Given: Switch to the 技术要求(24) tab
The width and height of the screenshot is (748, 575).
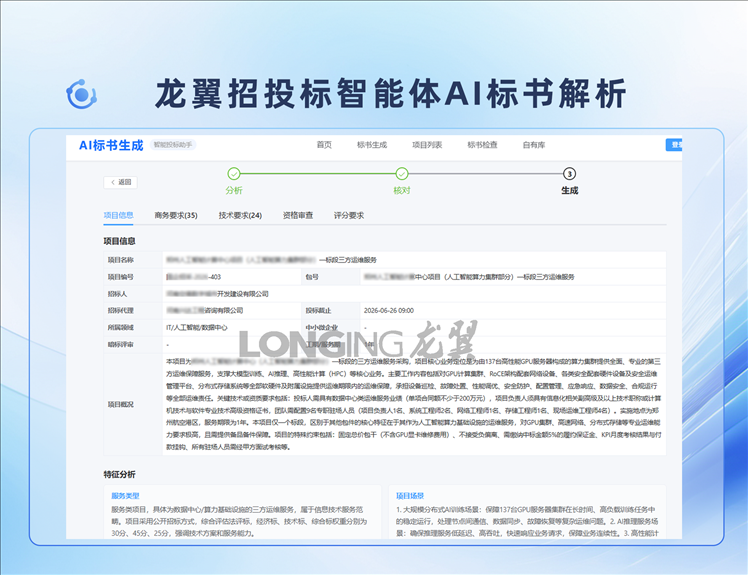Looking at the screenshot, I should tap(240, 215).
